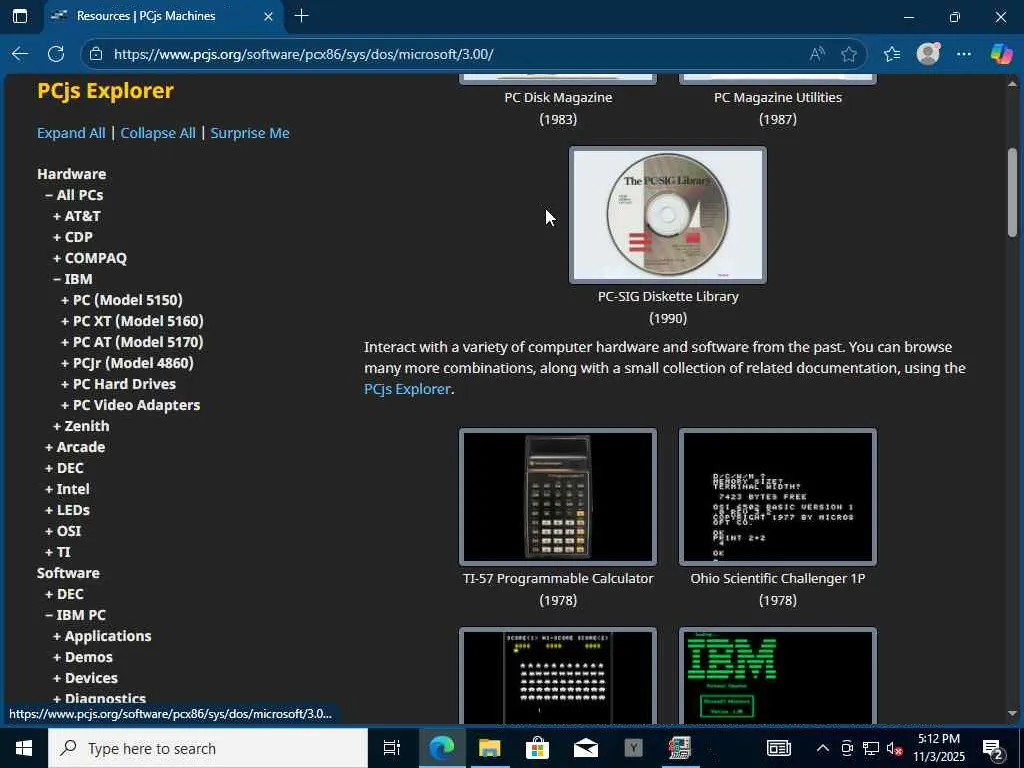Click the Type here to search box
This screenshot has width=1024, height=768.
tap(208, 748)
